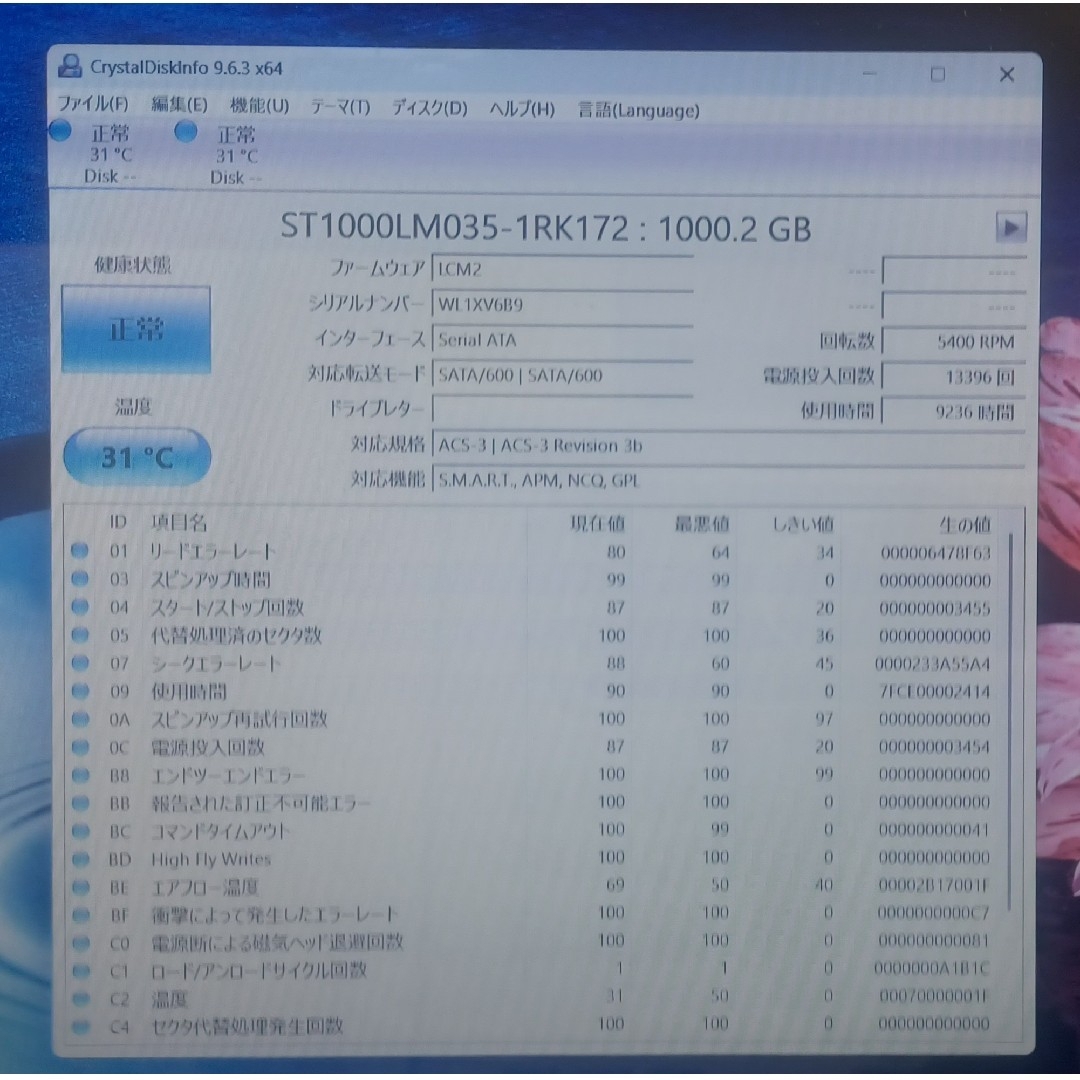Click status icon for attribute C2 温度

pos(81,998)
